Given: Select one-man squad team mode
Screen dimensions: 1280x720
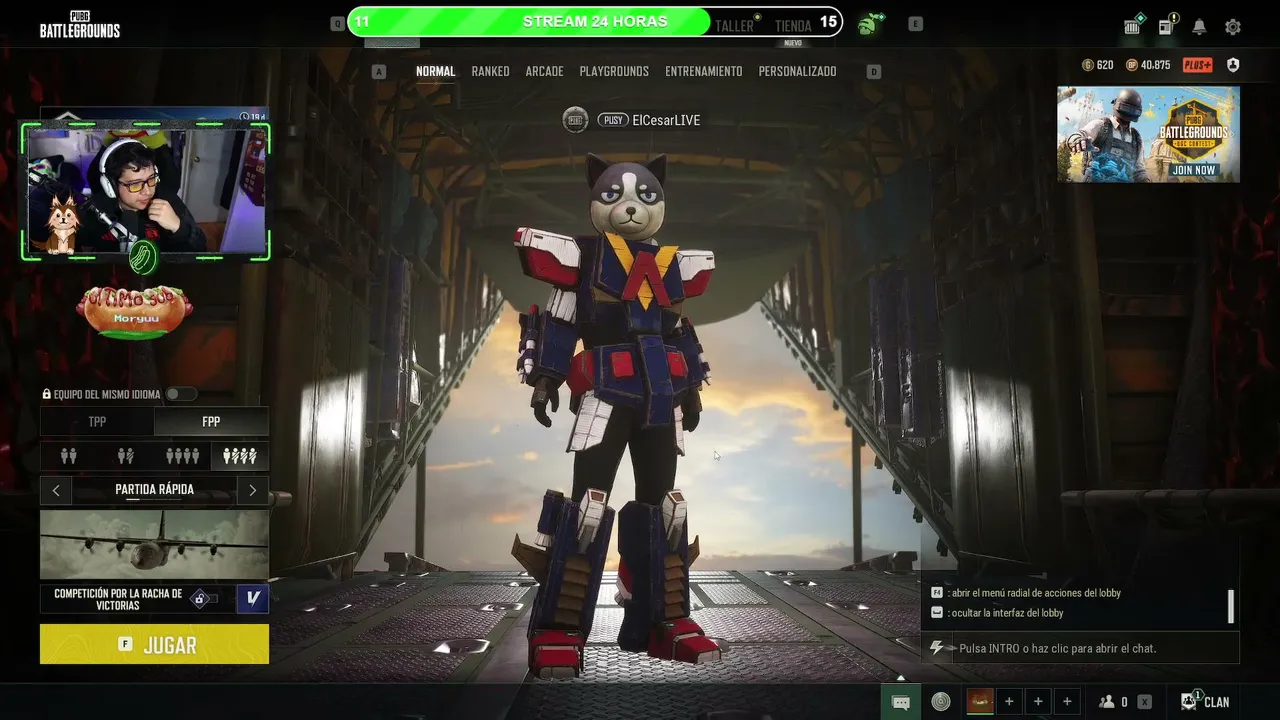Looking at the screenshot, I should [240, 456].
